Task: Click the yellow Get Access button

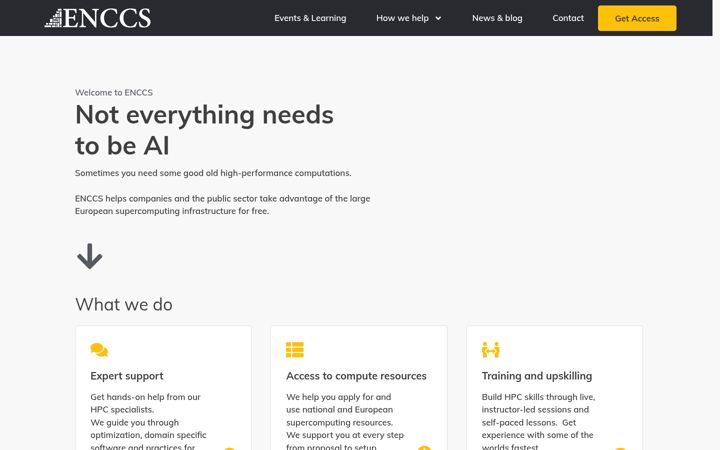Action: [x=637, y=18]
